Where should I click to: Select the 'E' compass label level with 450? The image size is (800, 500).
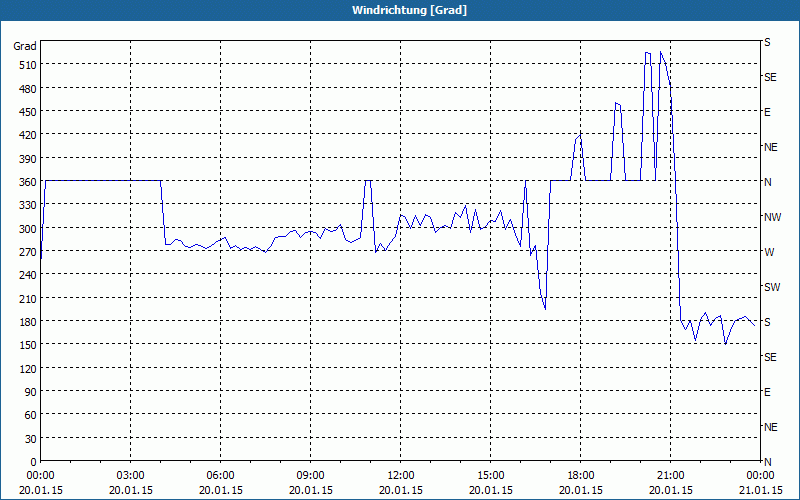pyautogui.click(x=767, y=112)
